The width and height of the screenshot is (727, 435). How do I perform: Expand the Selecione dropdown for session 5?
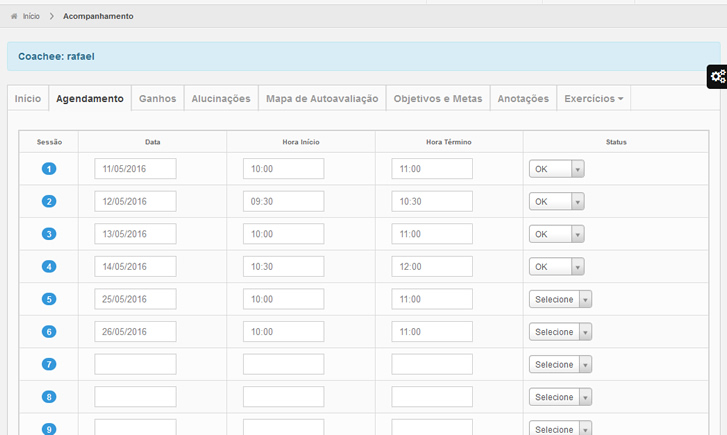click(x=560, y=299)
